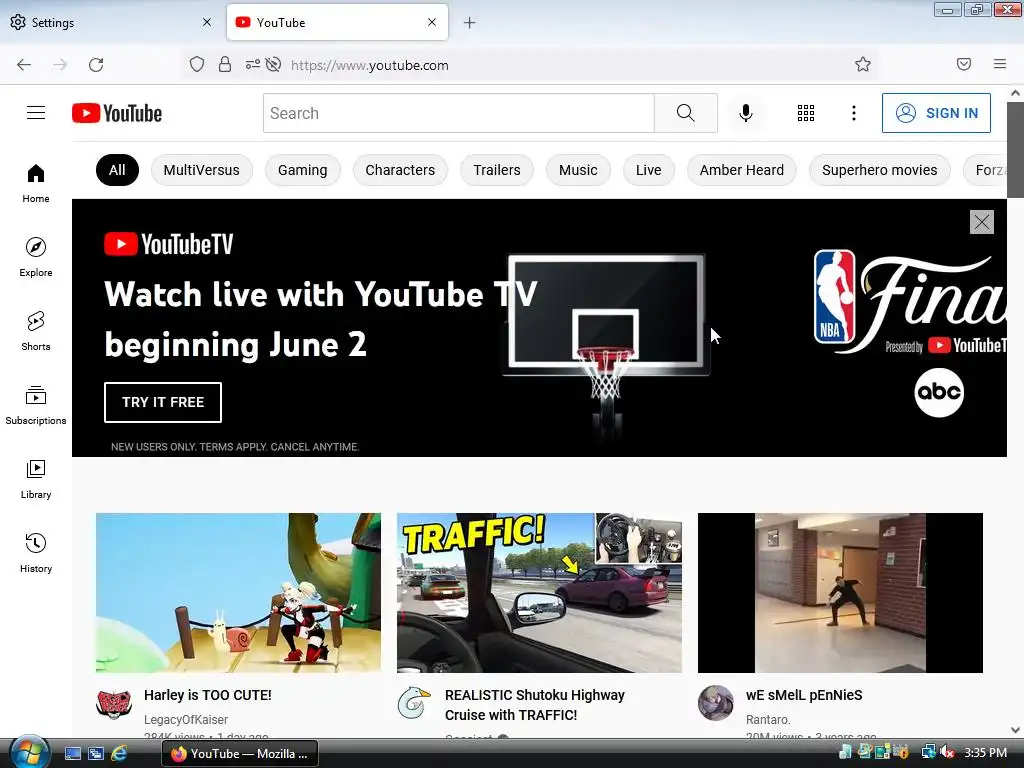The height and width of the screenshot is (768, 1024).
Task: Open the YouTube apps grid
Action: pyautogui.click(x=806, y=113)
